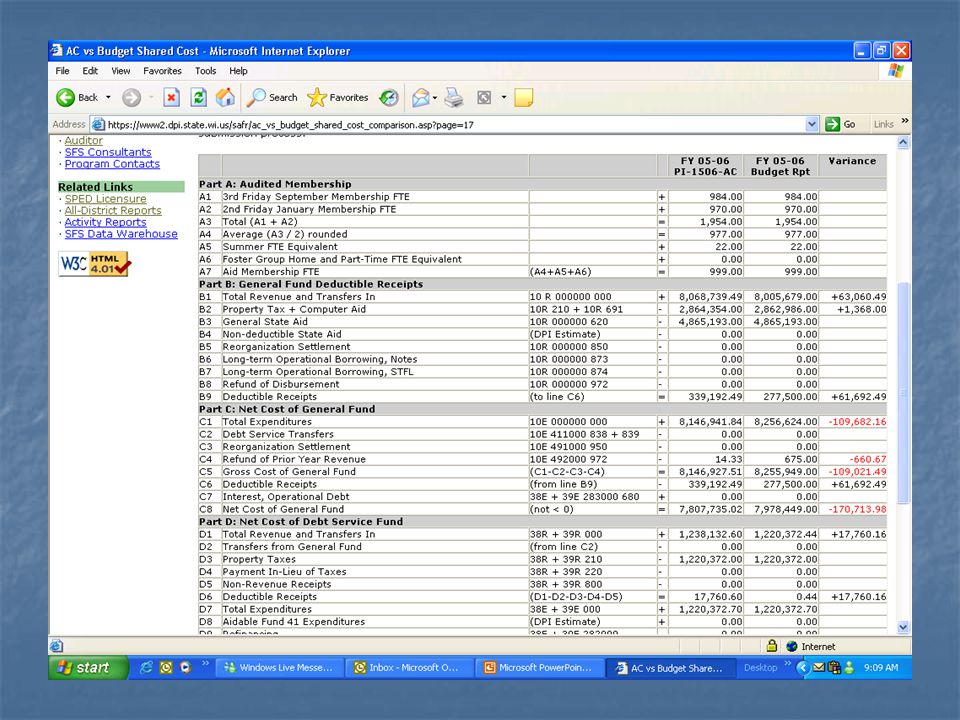Image resolution: width=960 pixels, height=720 pixels.
Task: Visit the Program Contacts link
Action: click(x=112, y=163)
